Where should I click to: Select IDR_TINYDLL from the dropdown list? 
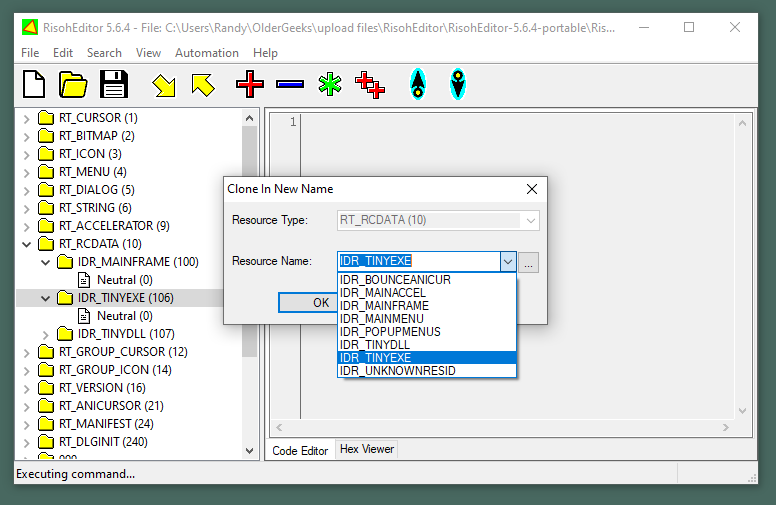[427, 345]
